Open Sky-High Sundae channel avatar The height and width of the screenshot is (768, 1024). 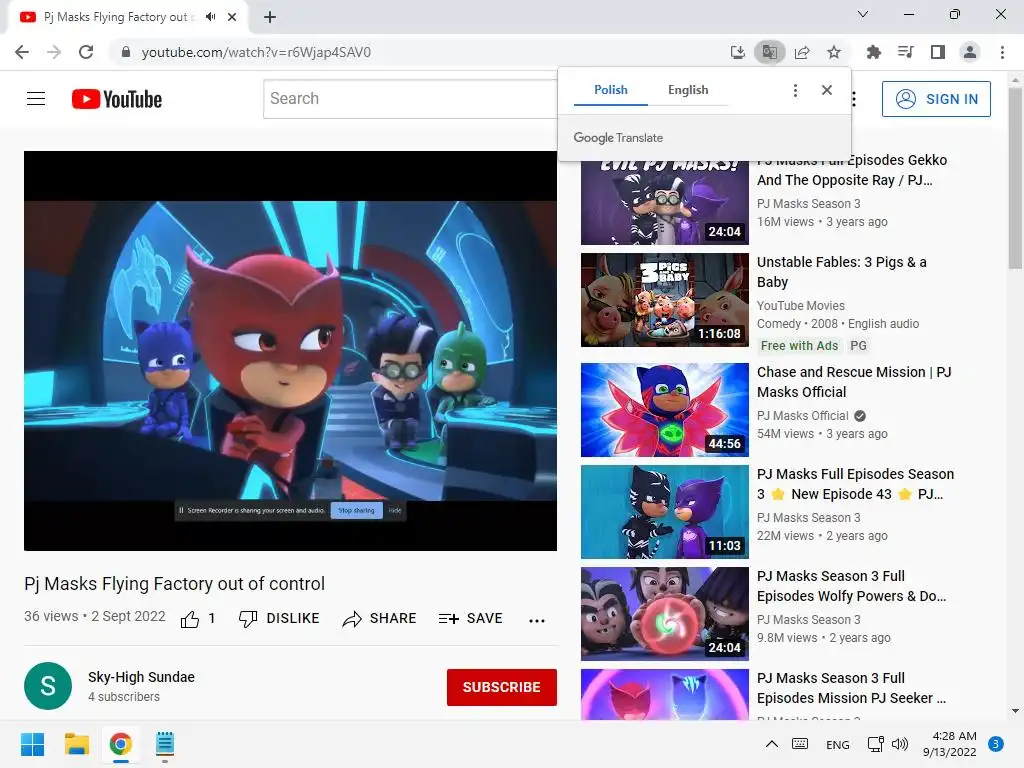(x=48, y=686)
